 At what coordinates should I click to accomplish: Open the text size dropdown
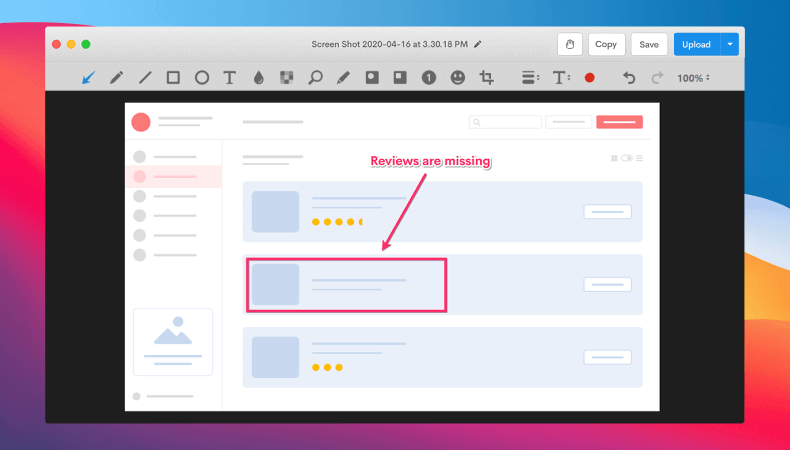coord(561,77)
